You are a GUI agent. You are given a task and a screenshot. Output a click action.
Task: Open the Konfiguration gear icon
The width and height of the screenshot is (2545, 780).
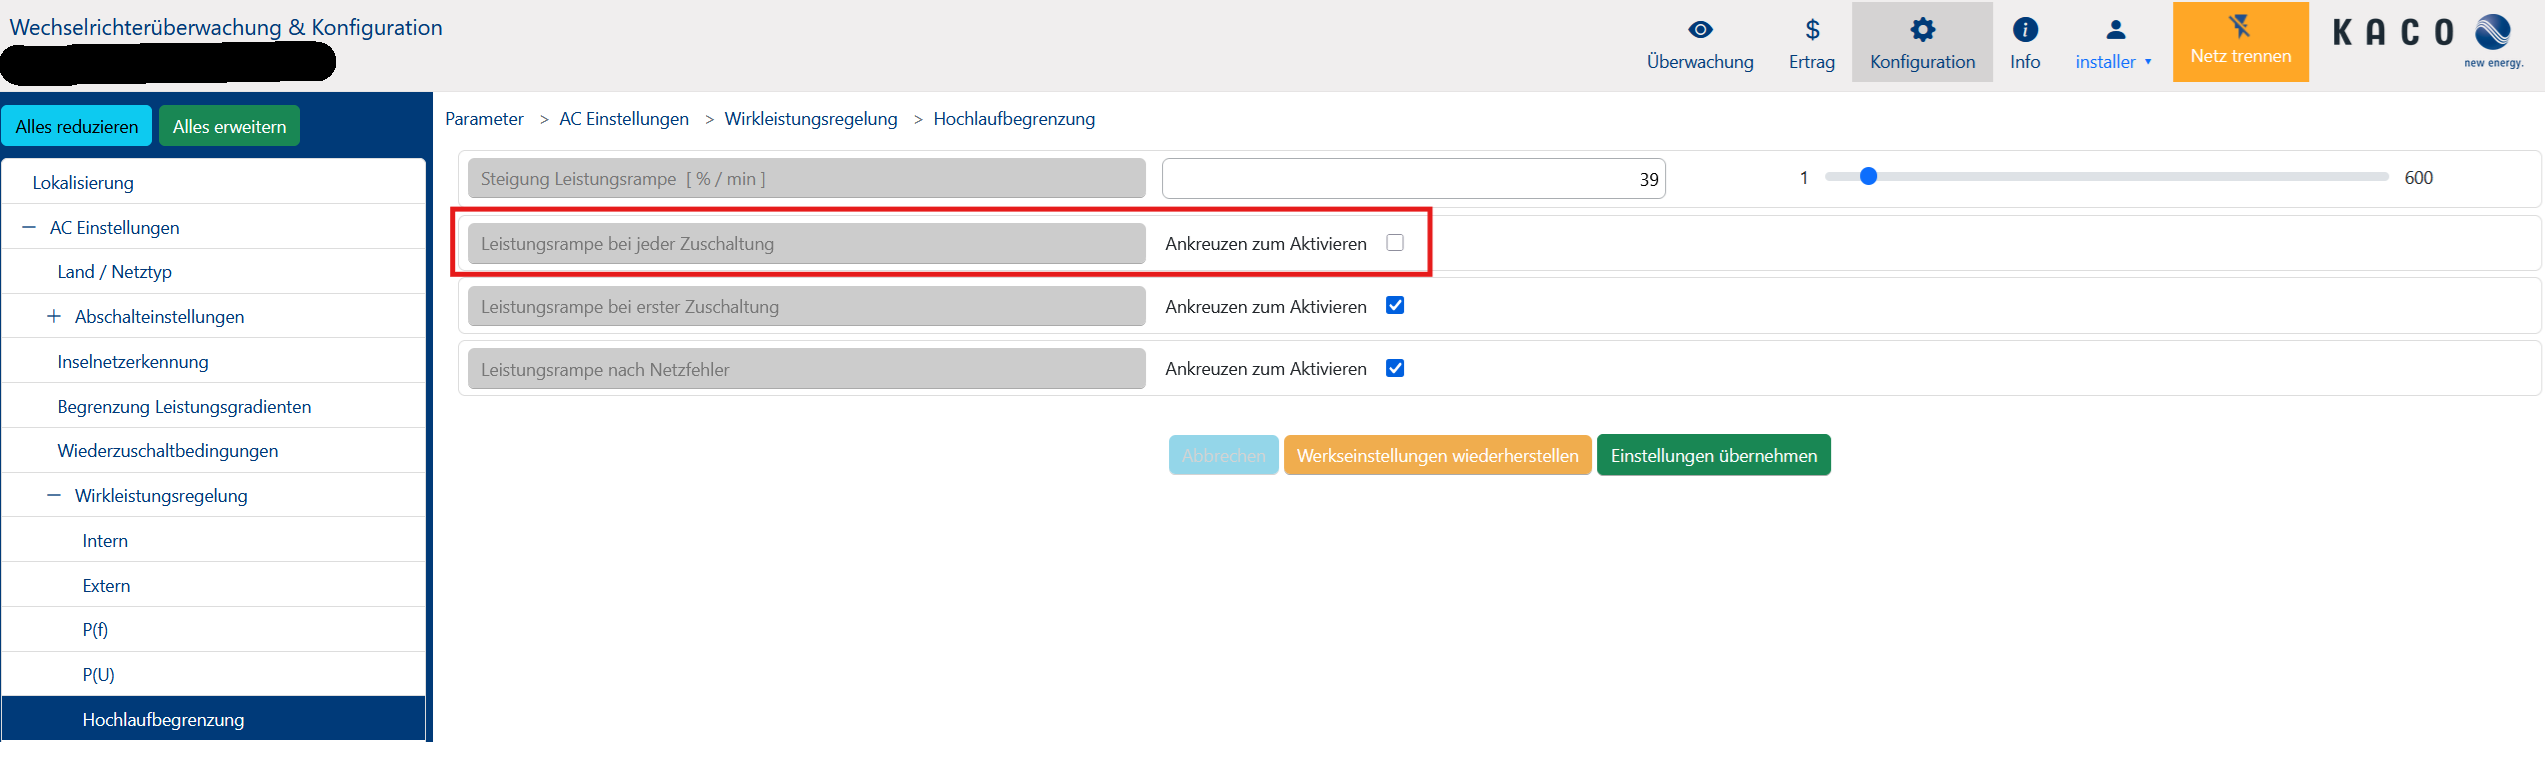(1922, 30)
